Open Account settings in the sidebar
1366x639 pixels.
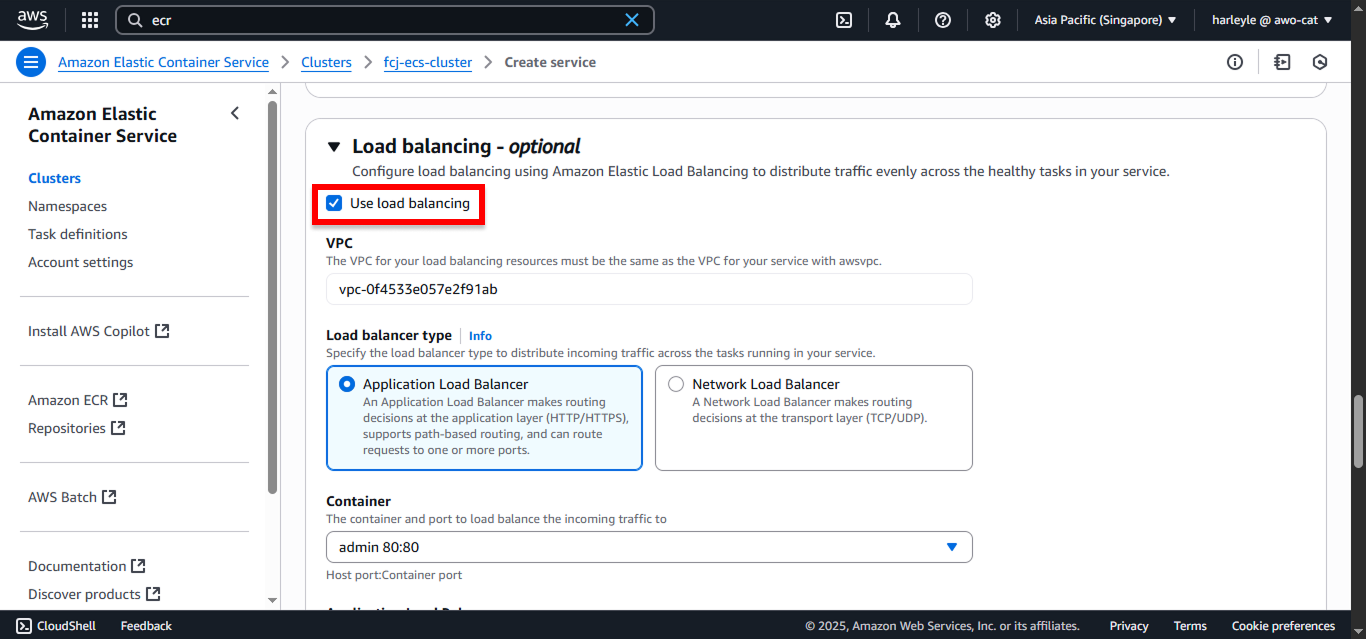pyautogui.click(x=80, y=262)
